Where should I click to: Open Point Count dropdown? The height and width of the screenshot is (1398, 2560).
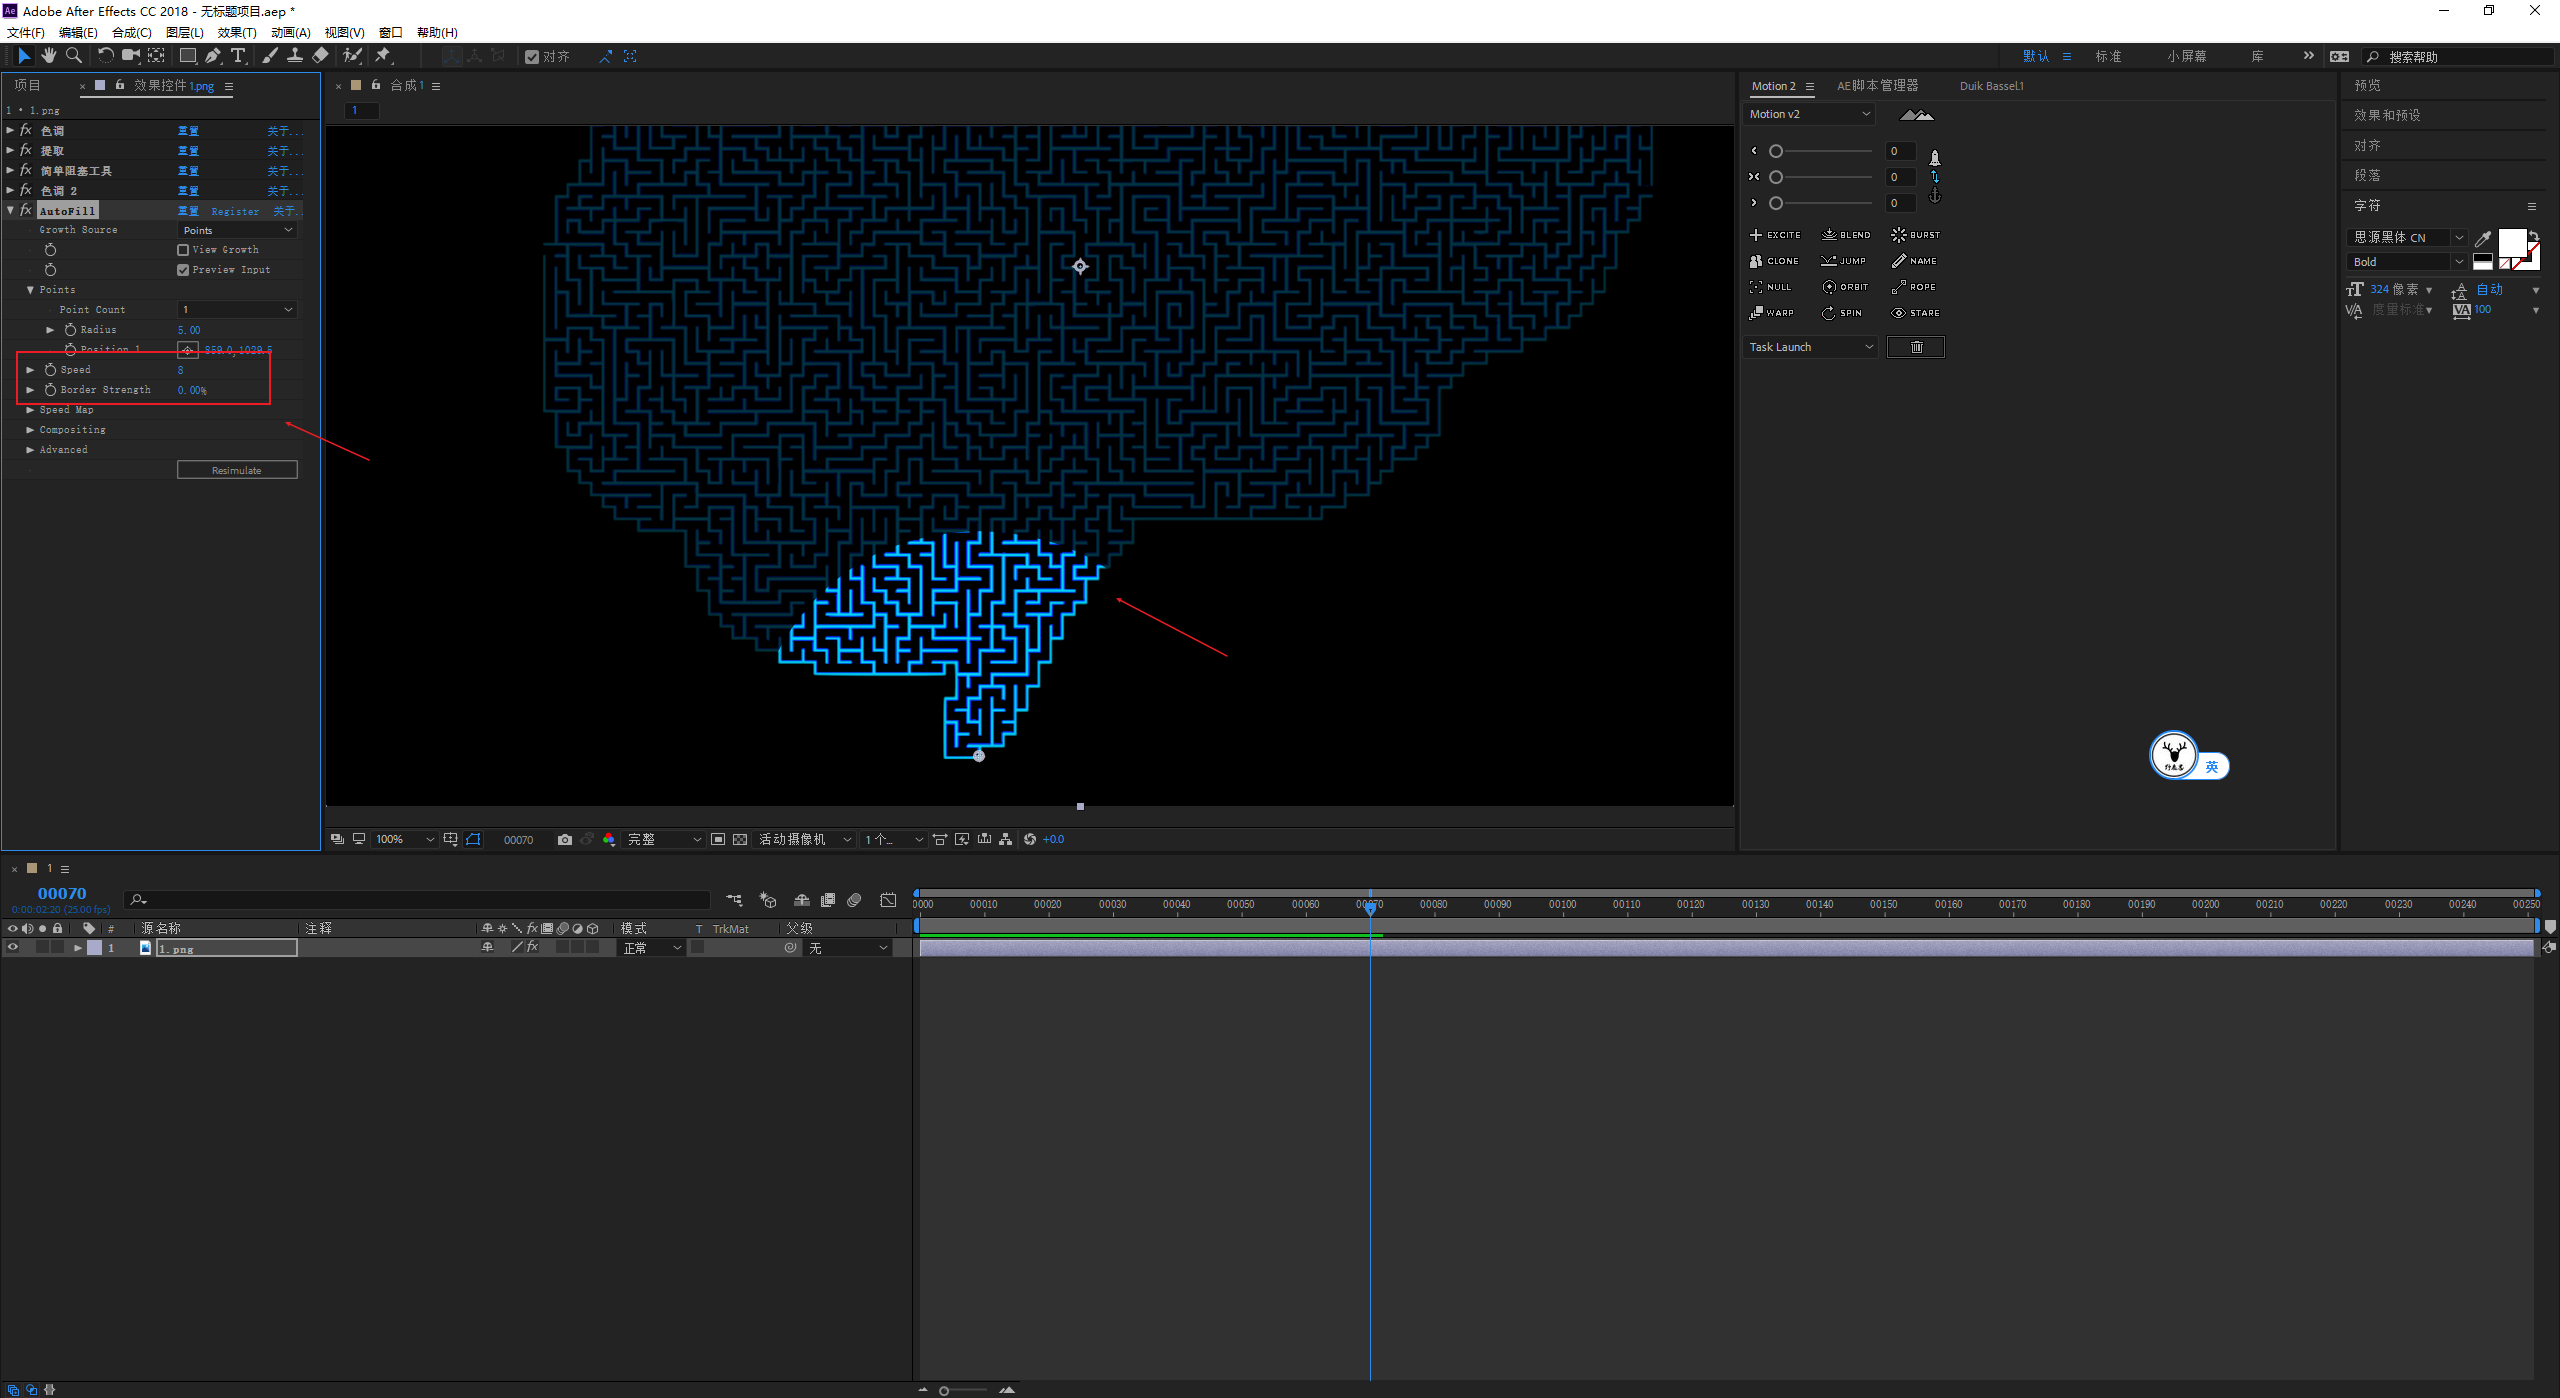tap(237, 310)
